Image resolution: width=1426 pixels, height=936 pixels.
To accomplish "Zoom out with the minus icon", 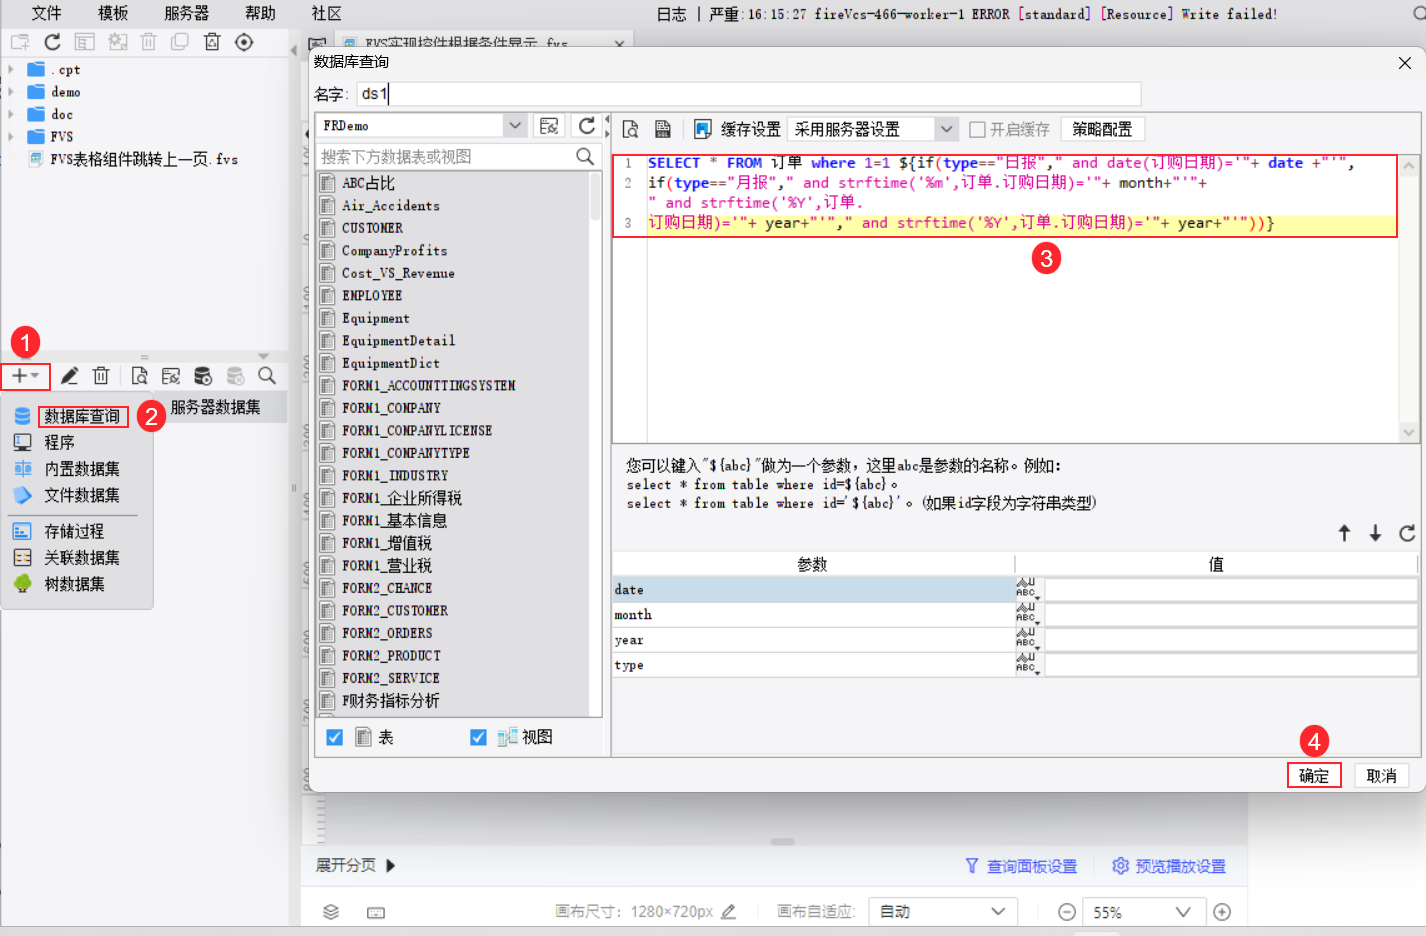I will [x=1067, y=912].
